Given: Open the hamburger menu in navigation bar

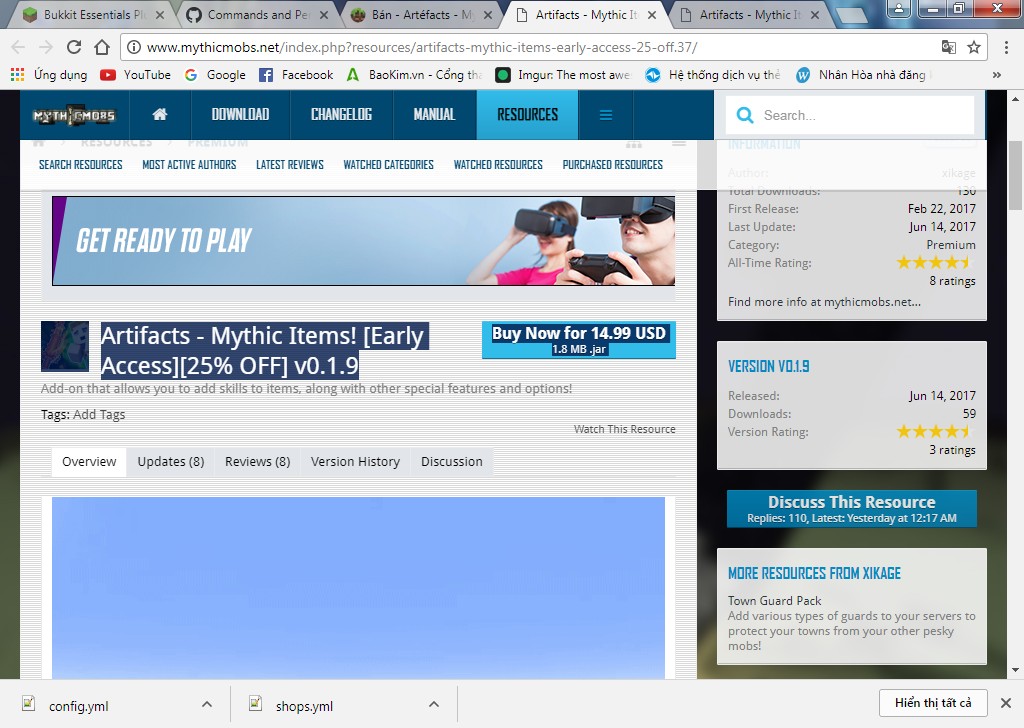Looking at the screenshot, I should 605,115.
